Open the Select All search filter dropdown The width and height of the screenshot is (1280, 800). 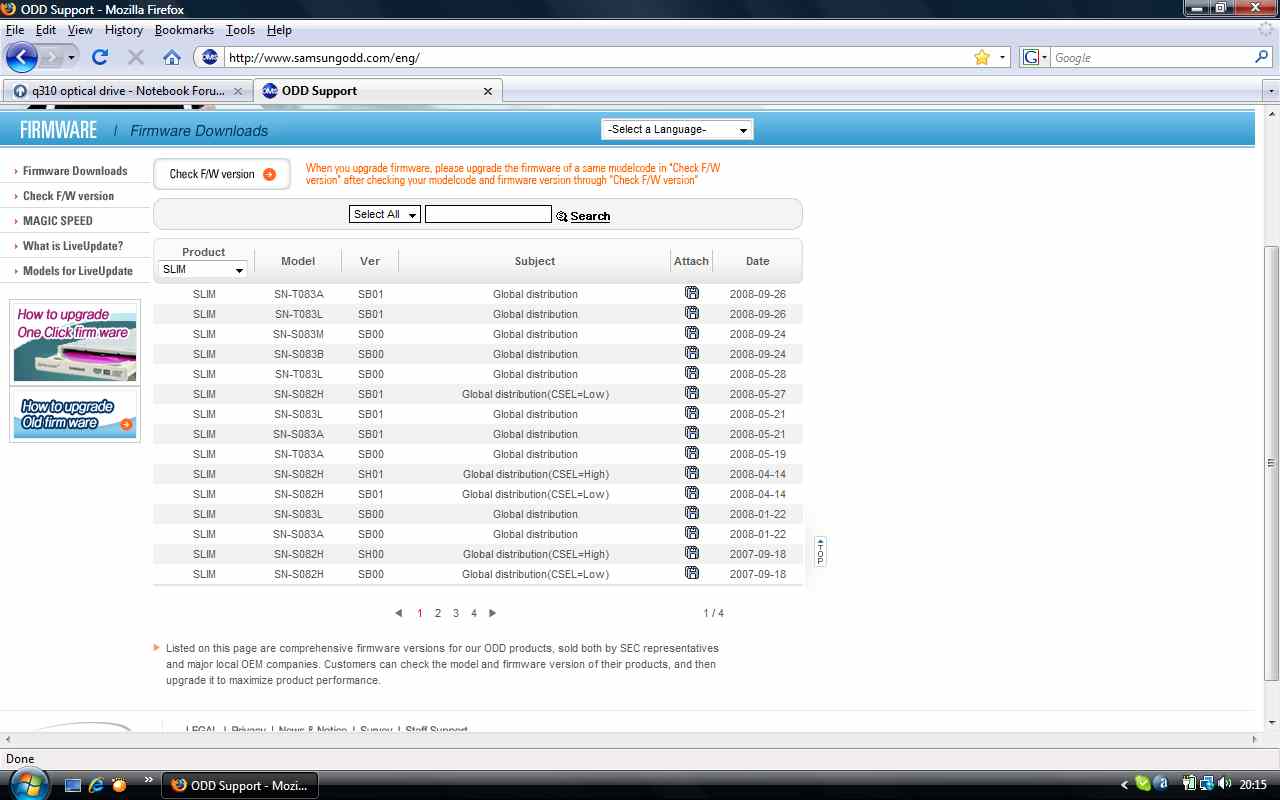pos(385,214)
